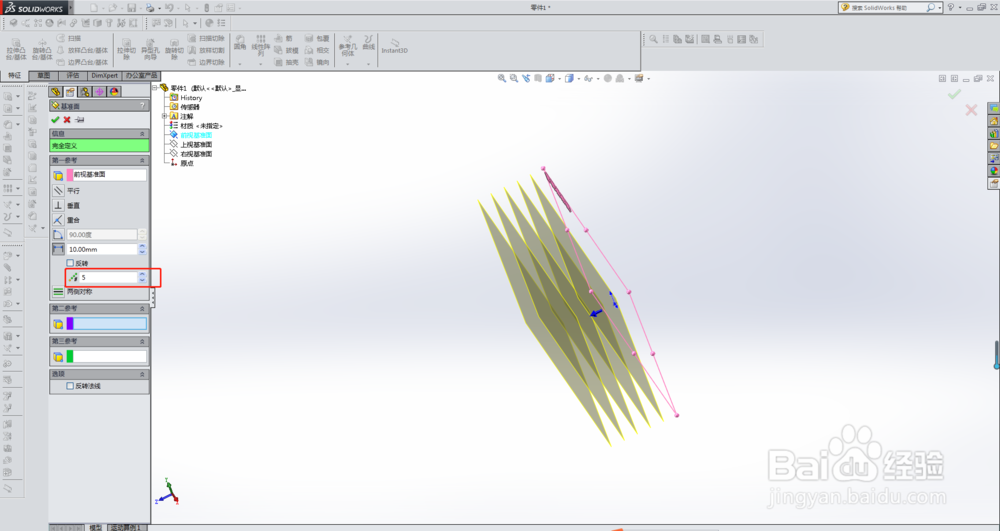The image size is (1000, 531).
Task: Click the Zoom to Area icon in view toolbar
Action: [514, 78]
